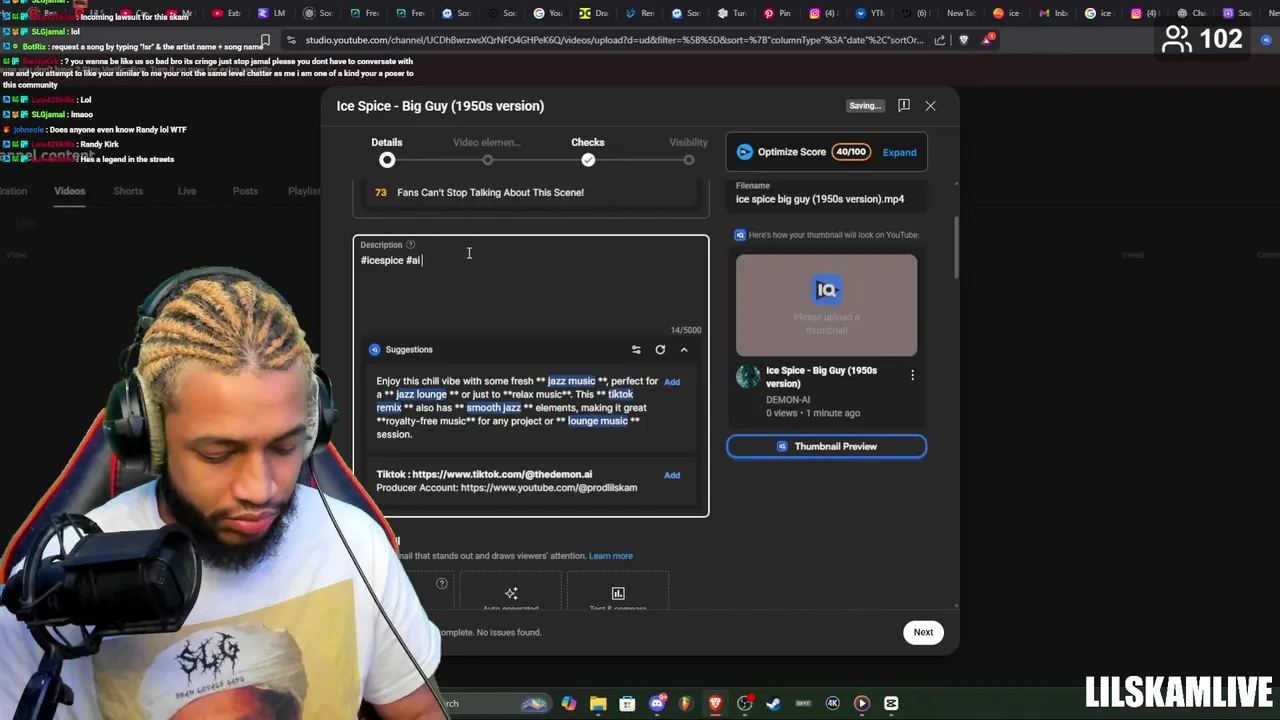The height and width of the screenshot is (720, 1280).
Task: Switch to the New Tab browser tab
Action: pos(960,13)
